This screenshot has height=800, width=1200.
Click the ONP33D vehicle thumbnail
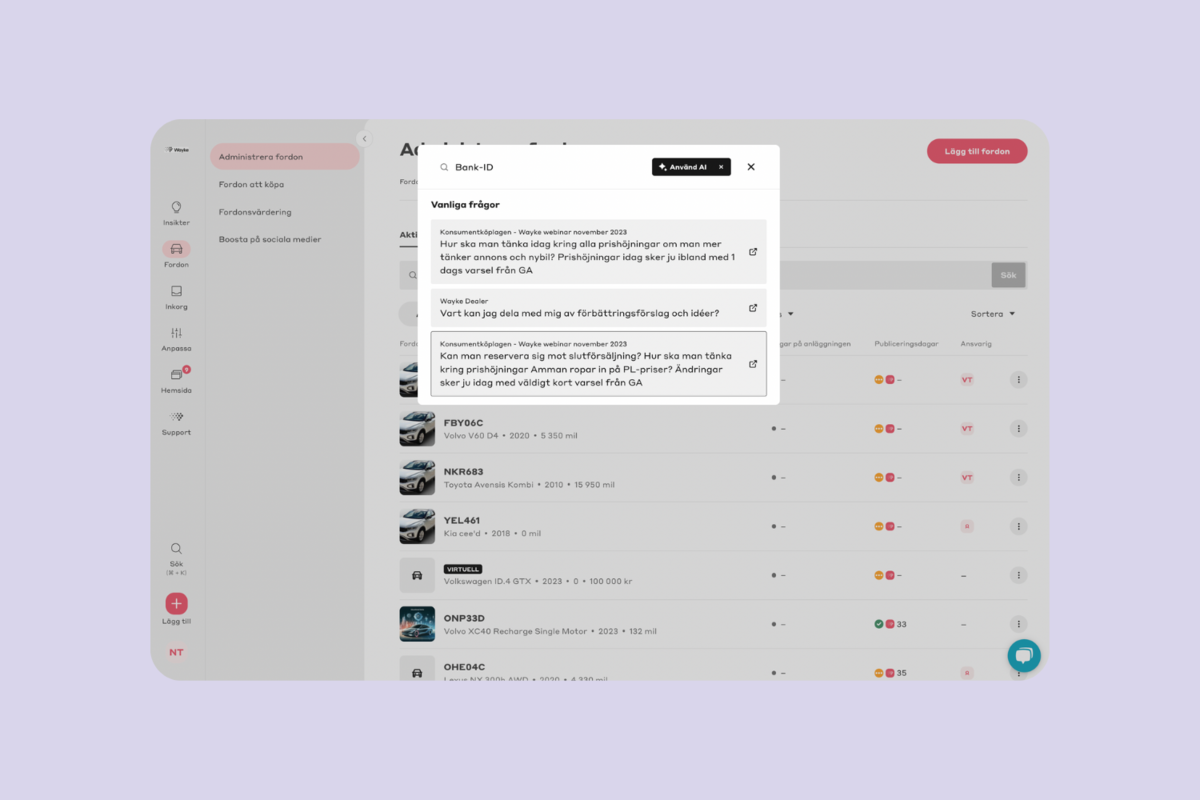pyautogui.click(x=417, y=625)
